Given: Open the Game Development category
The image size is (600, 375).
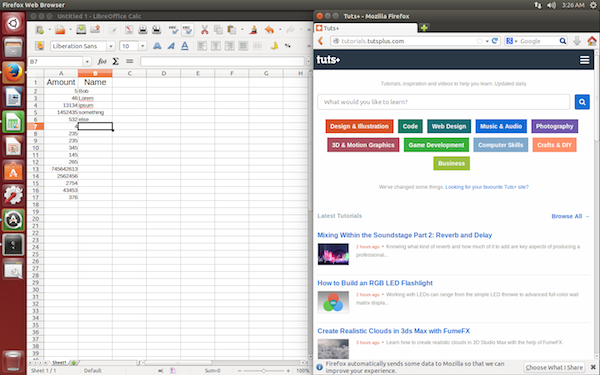Looking at the screenshot, I should (x=436, y=145).
